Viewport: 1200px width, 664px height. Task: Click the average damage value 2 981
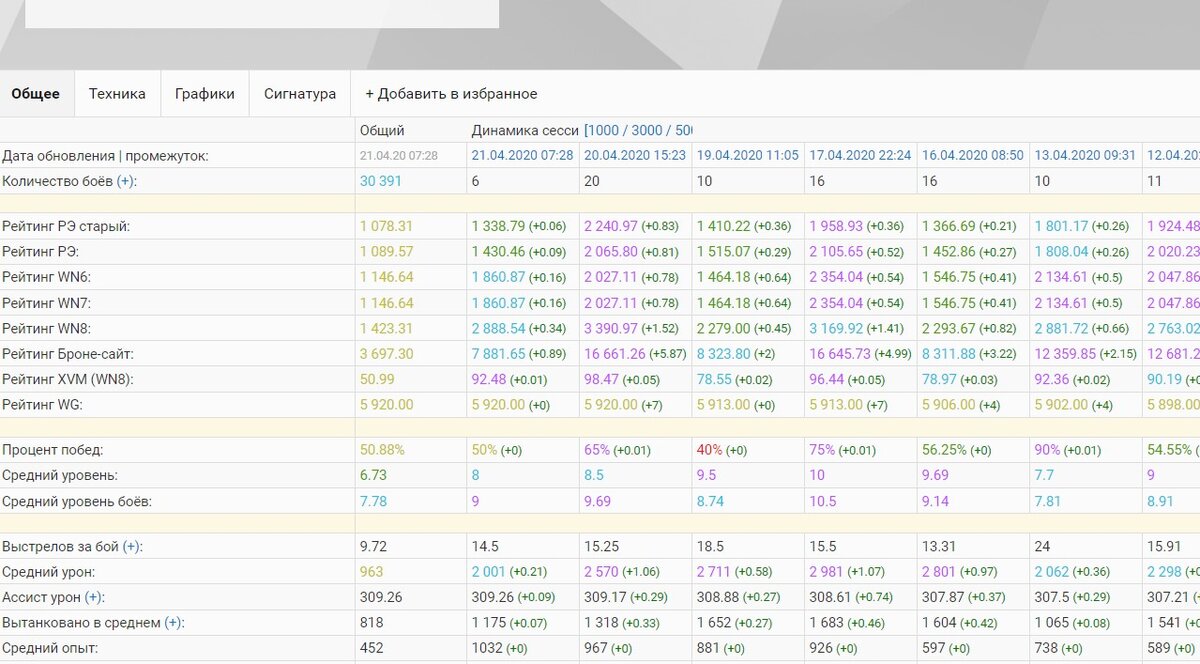pos(827,572)
